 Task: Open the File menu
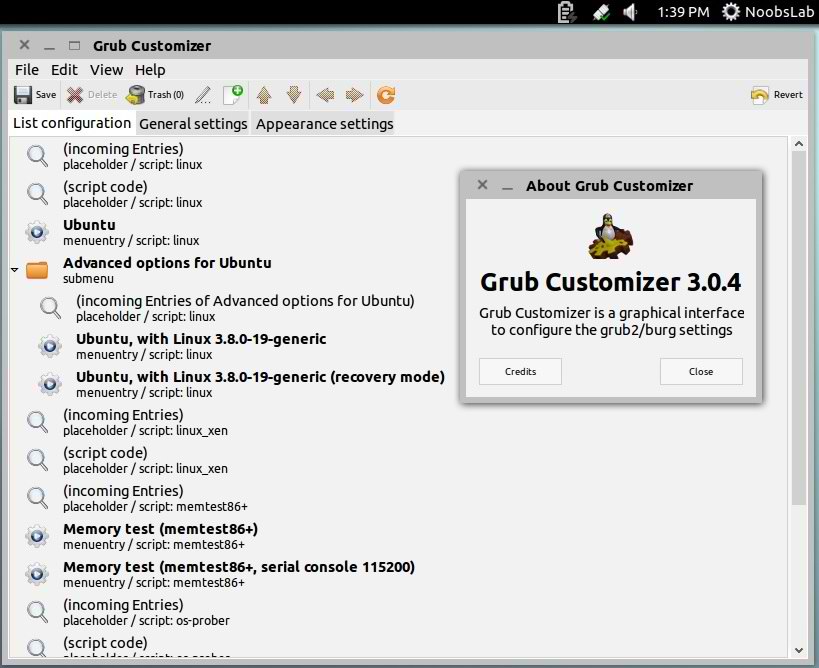tap(27, 70)
